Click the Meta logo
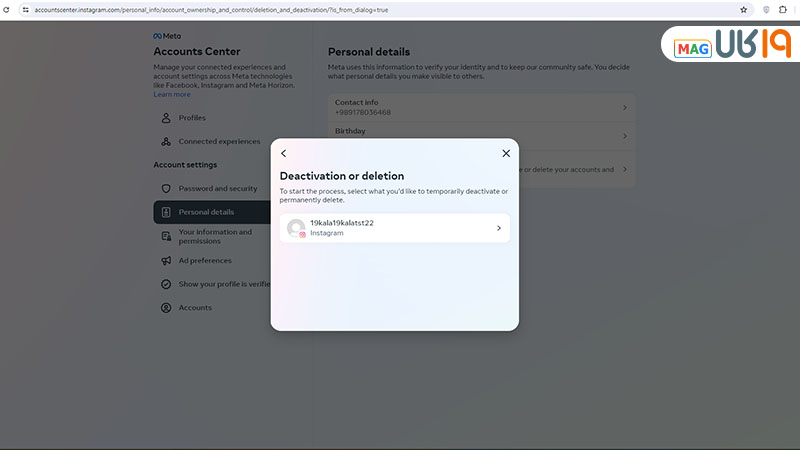 click(x=167, y=35)
